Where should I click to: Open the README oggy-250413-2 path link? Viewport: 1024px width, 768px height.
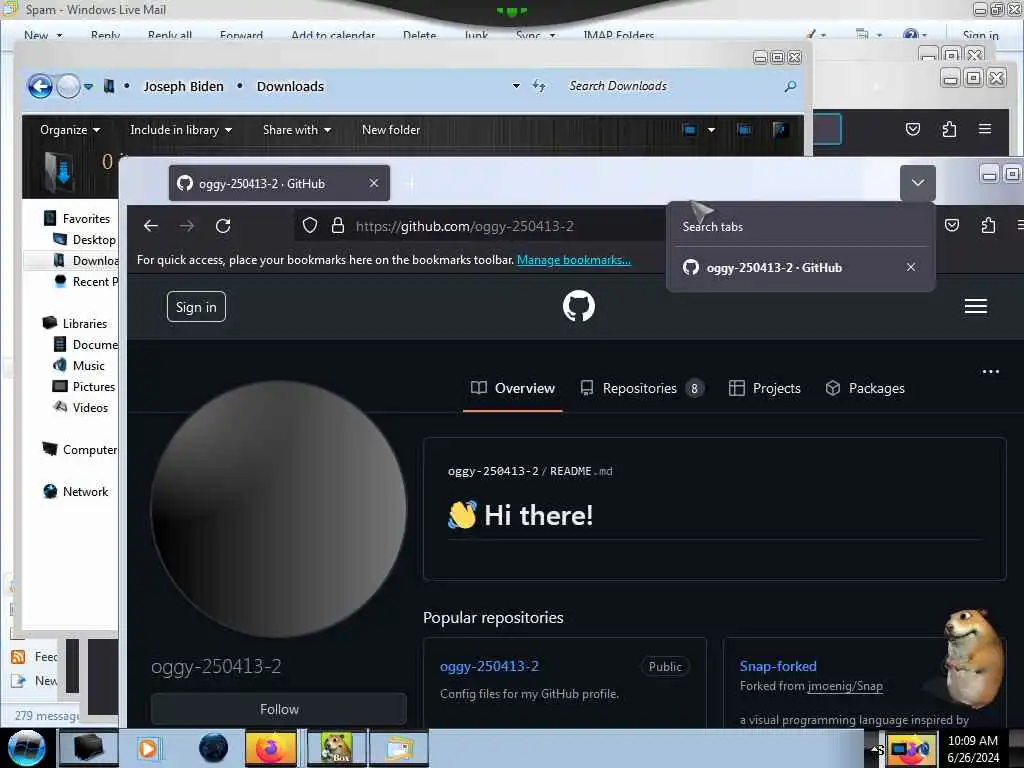493,471
